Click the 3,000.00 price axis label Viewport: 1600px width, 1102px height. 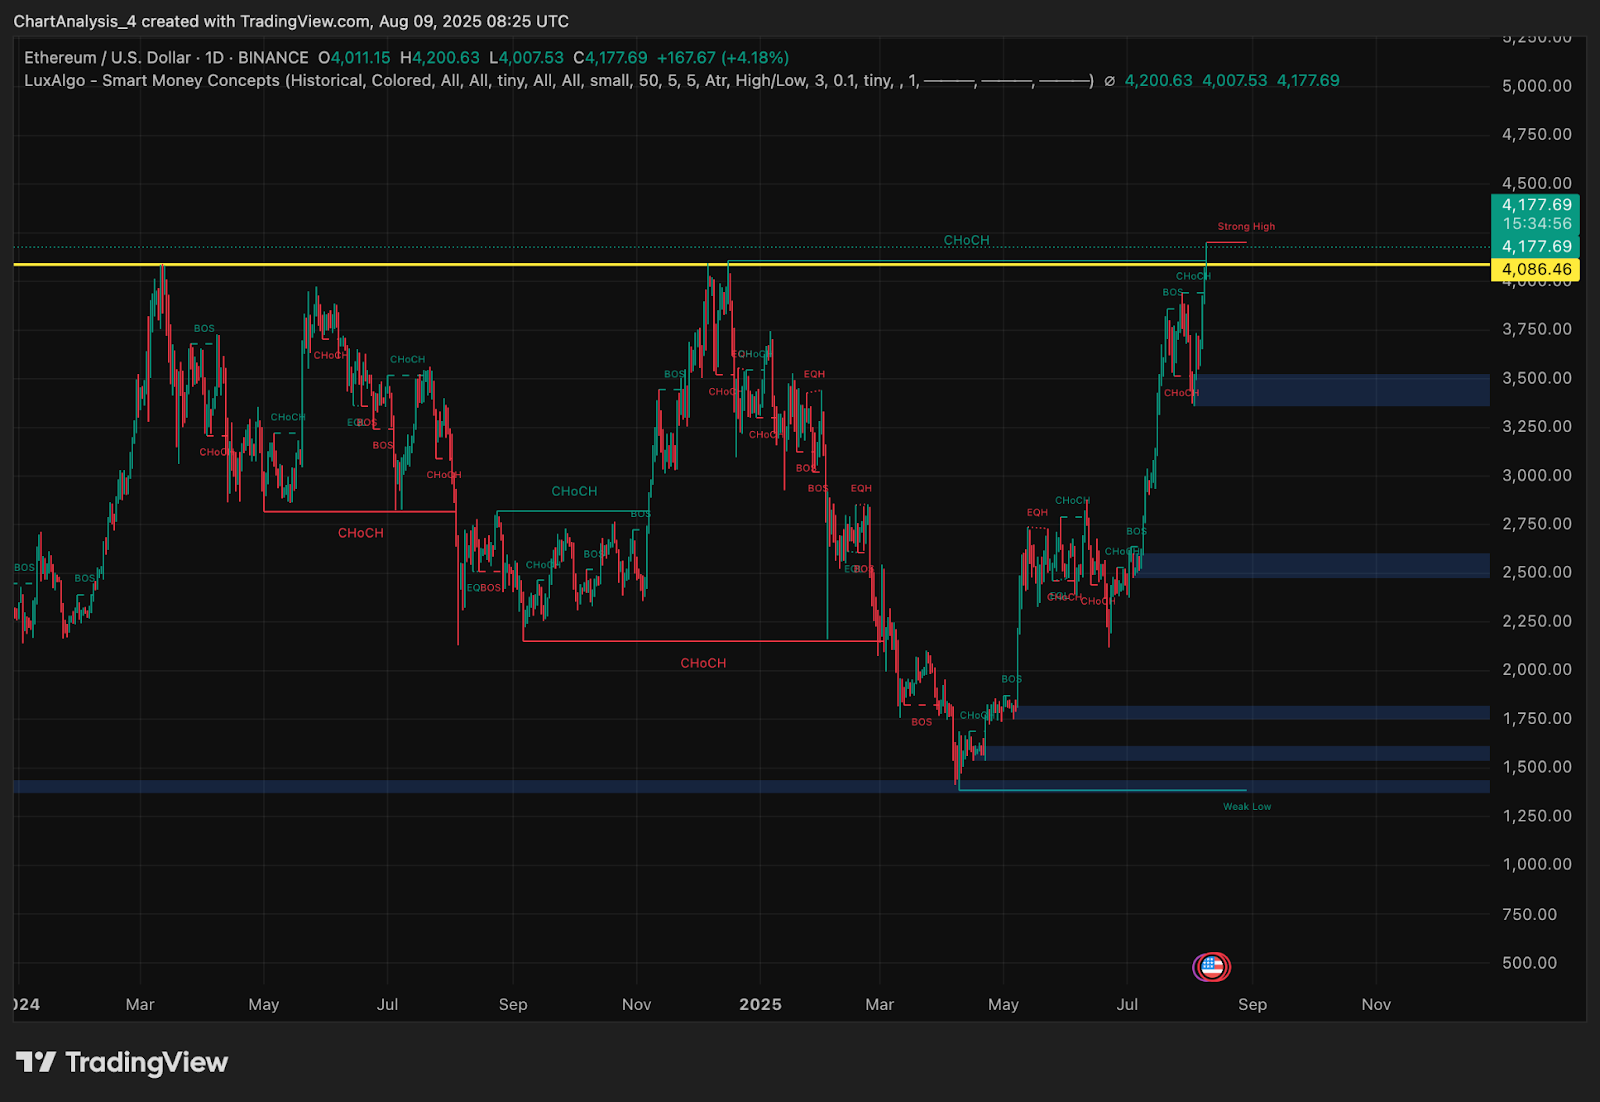[1536, 475]
